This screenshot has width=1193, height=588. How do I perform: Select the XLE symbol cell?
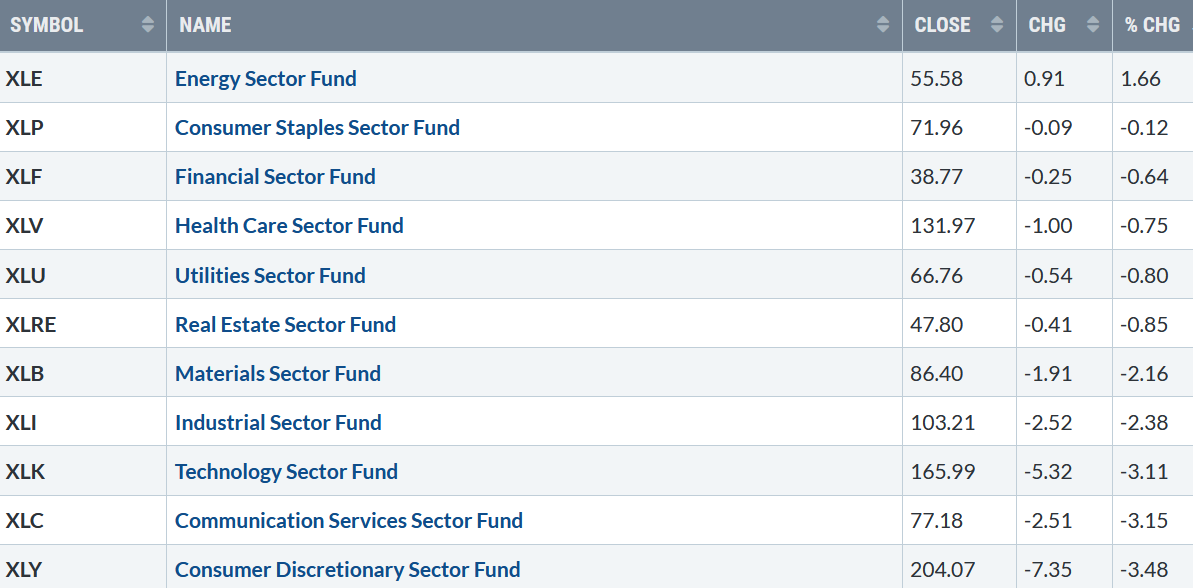click(83, 78)
